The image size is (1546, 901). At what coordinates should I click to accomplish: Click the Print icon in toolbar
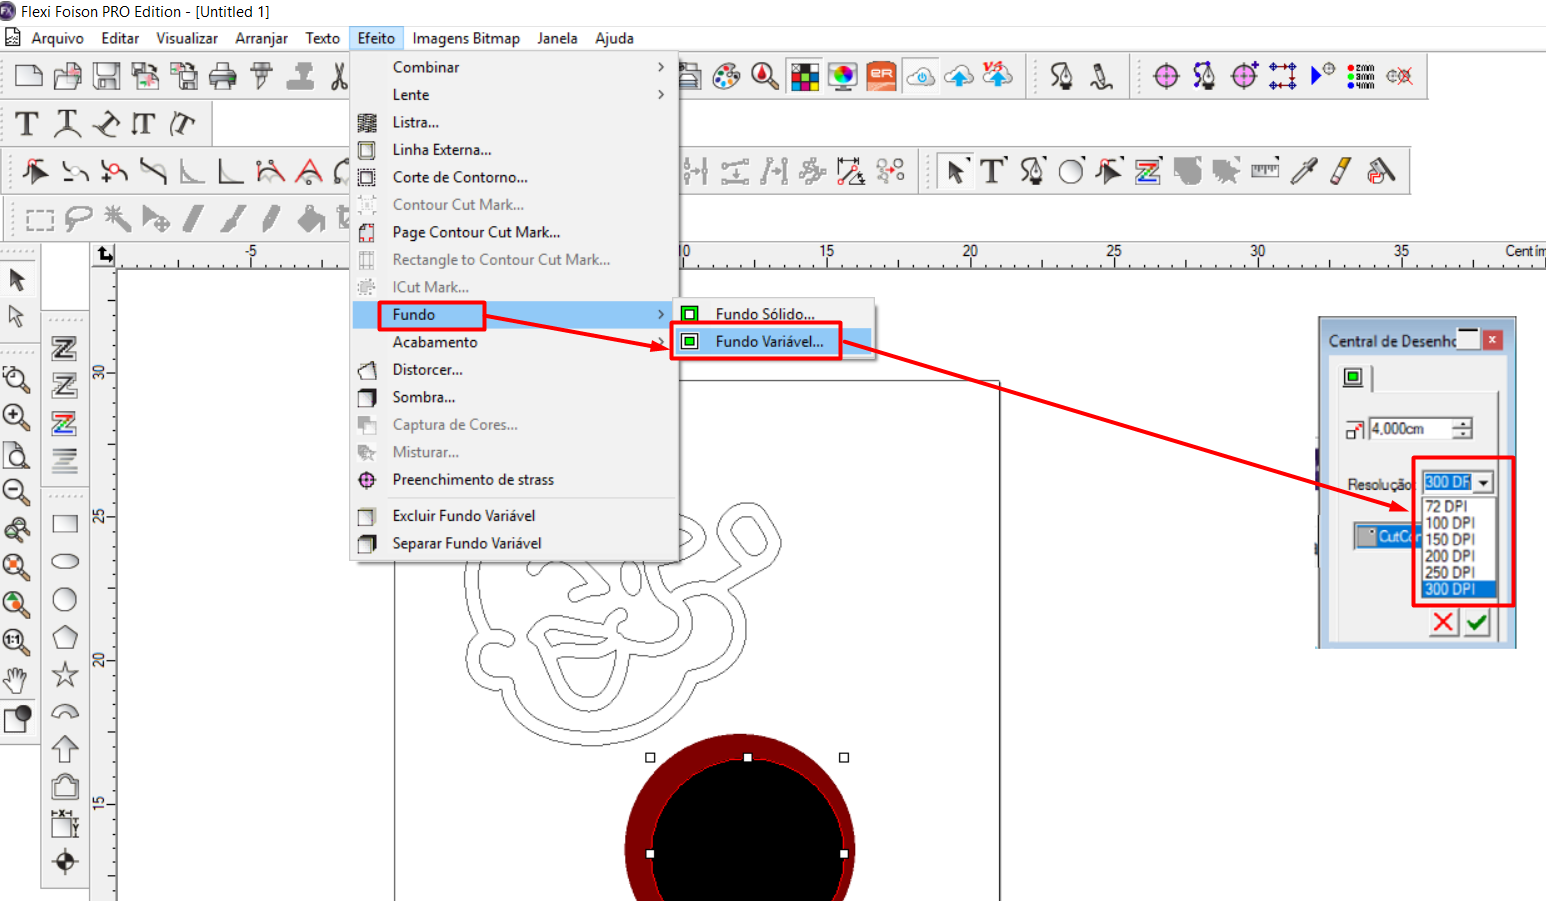pyautogui.click(x=223, y=76)
